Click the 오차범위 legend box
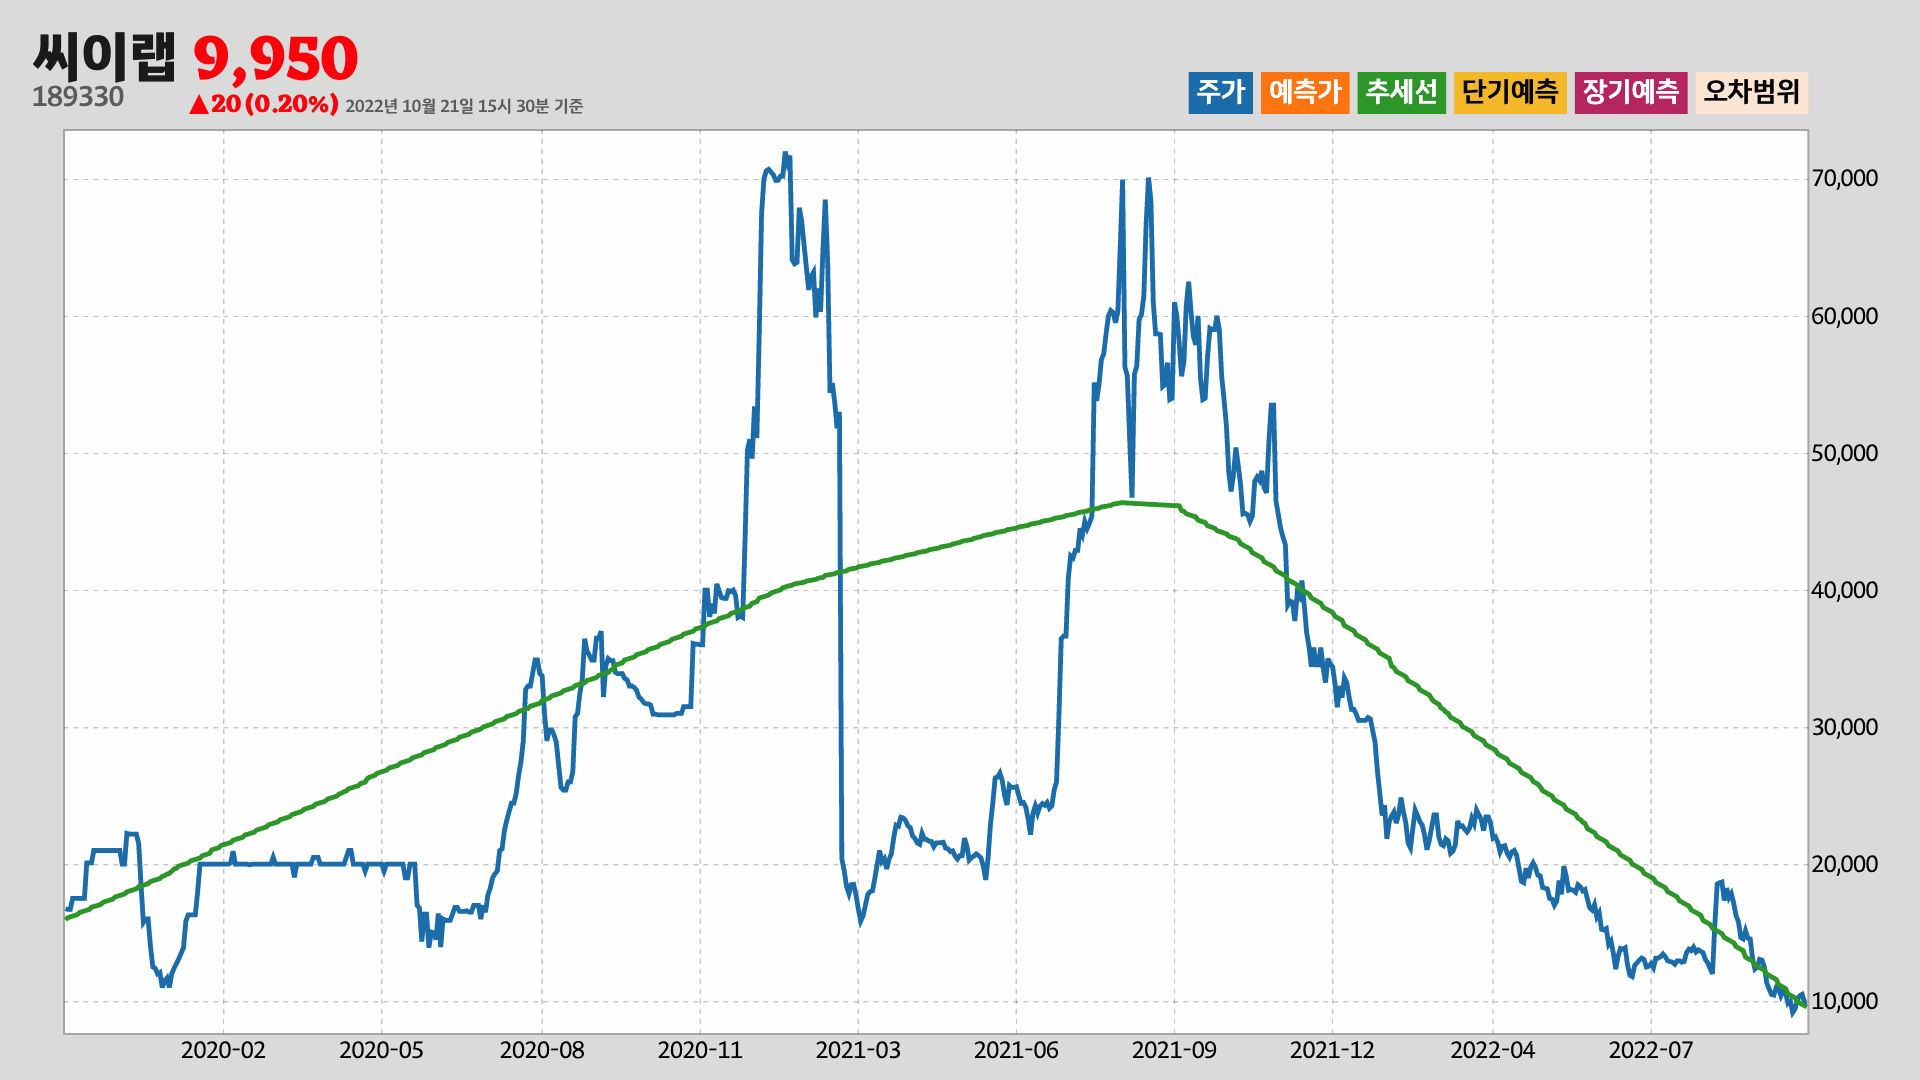 click(1751, 93)
